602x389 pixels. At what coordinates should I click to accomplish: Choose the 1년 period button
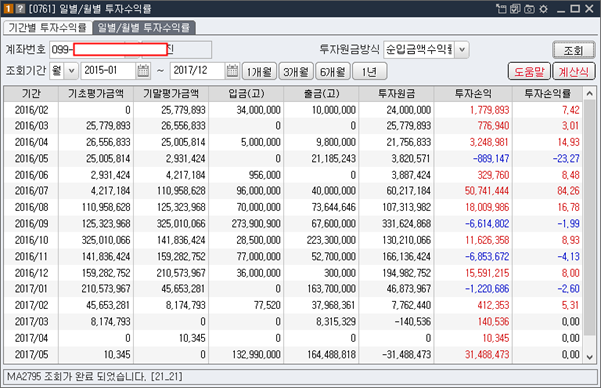(369, 71)
